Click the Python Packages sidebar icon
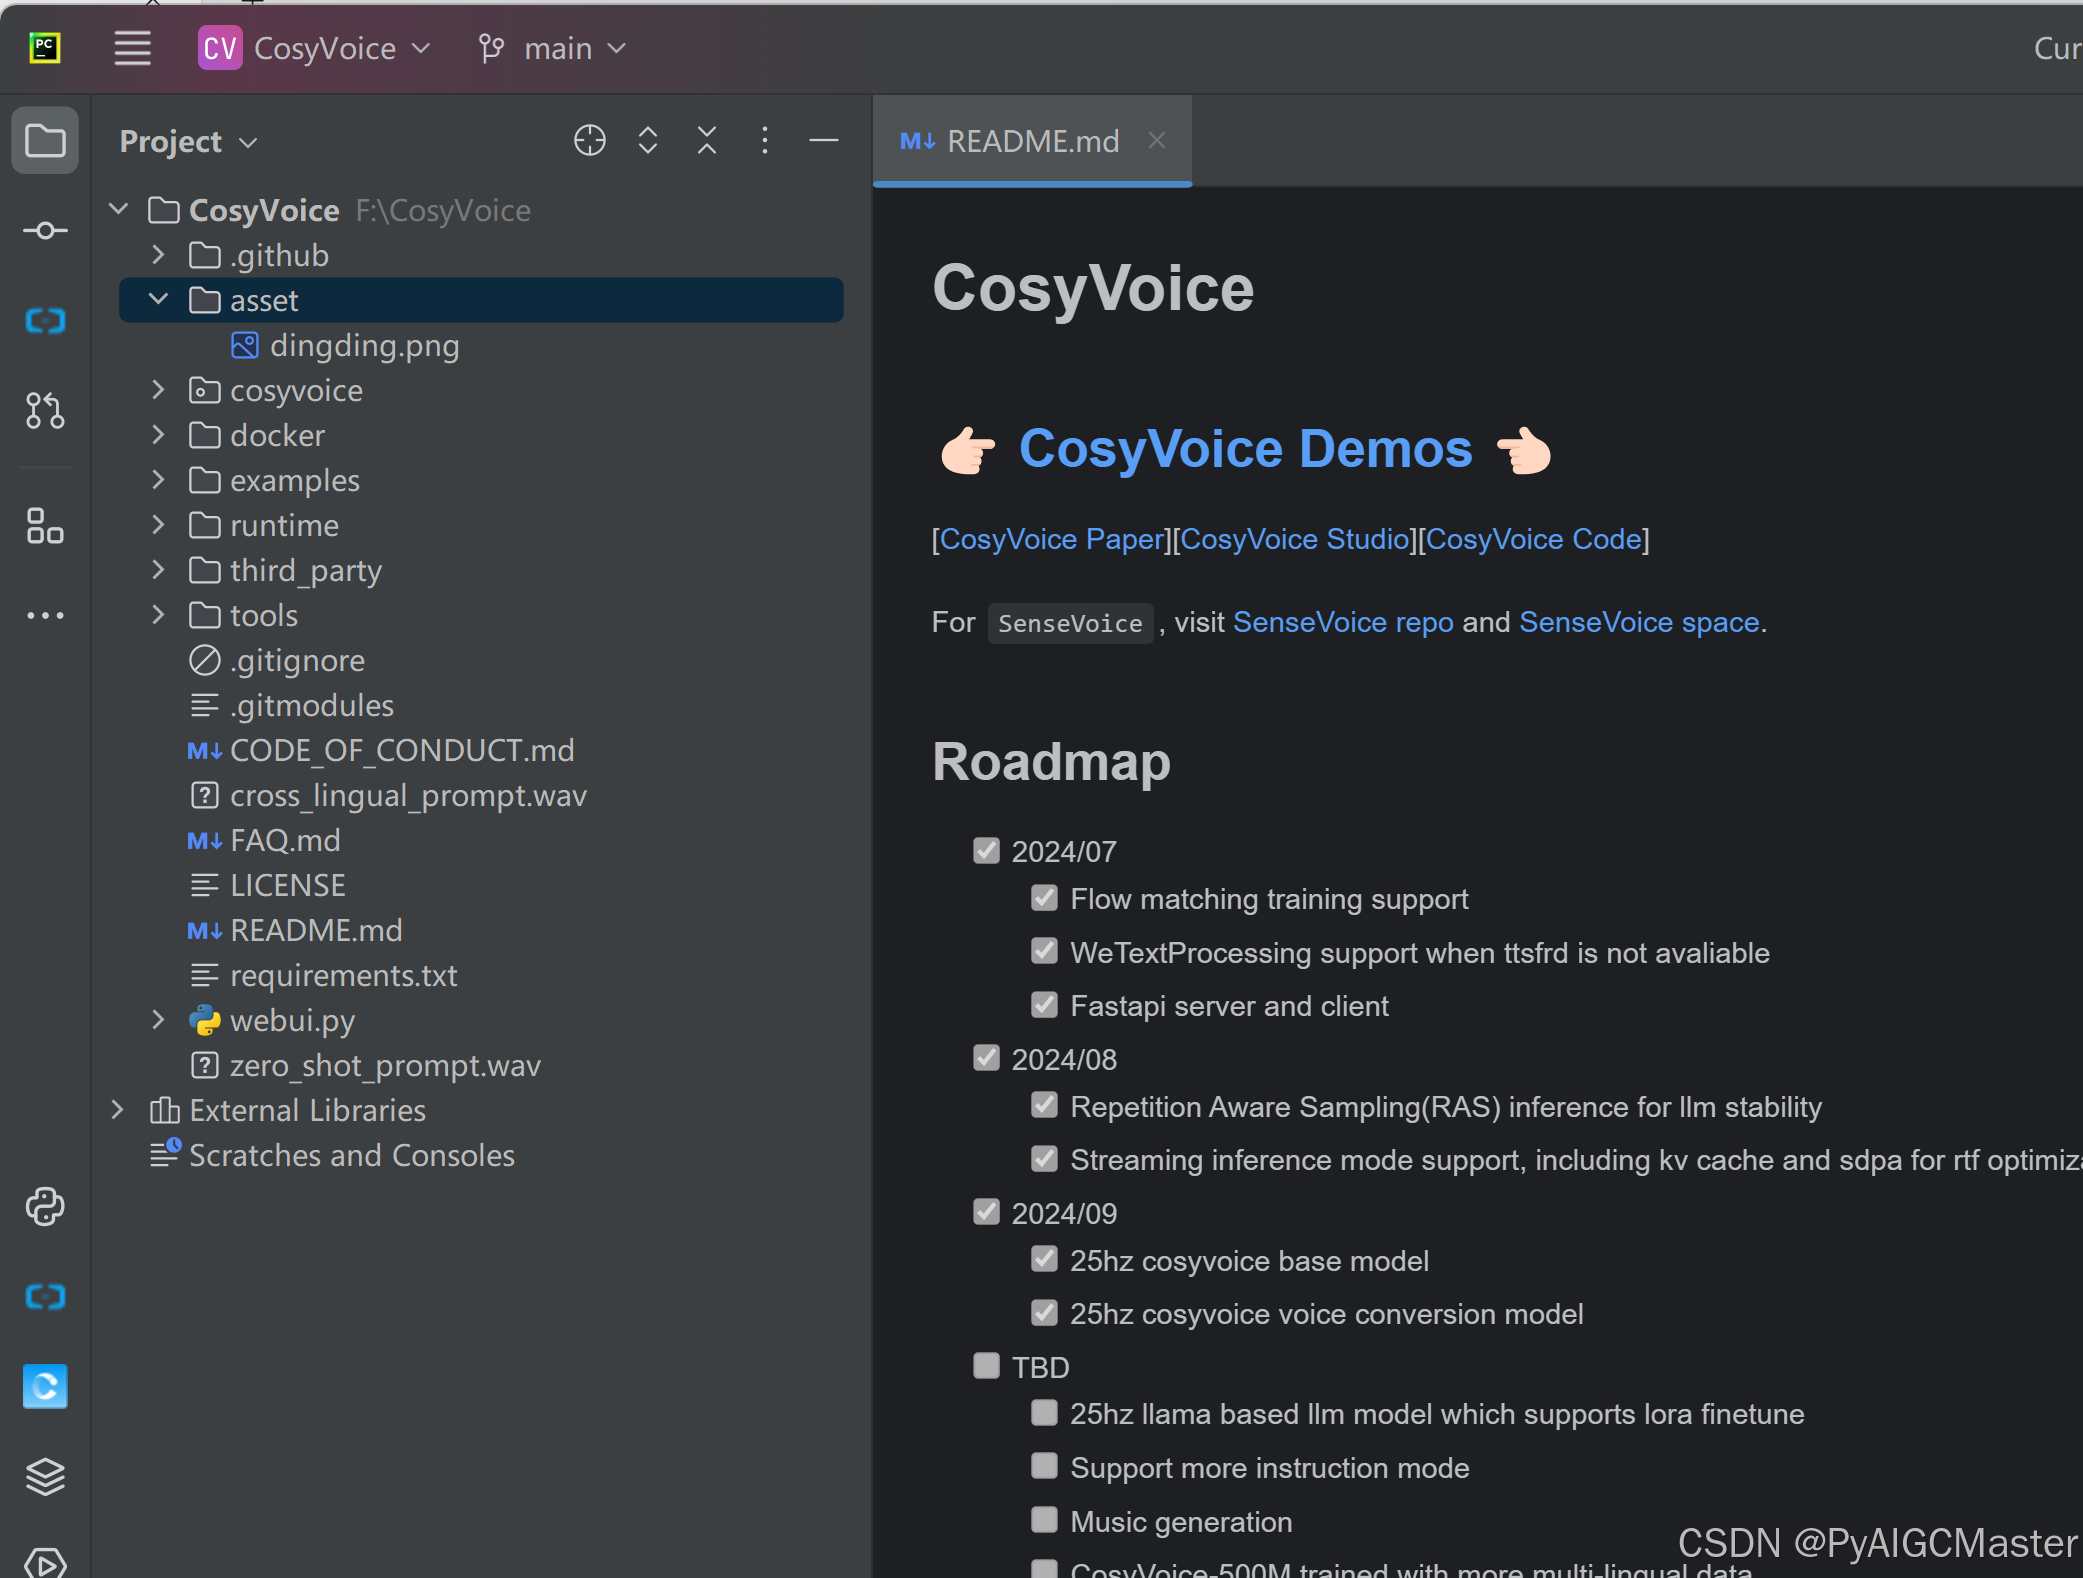Screen dimensions: 2083x1578 45,1476
